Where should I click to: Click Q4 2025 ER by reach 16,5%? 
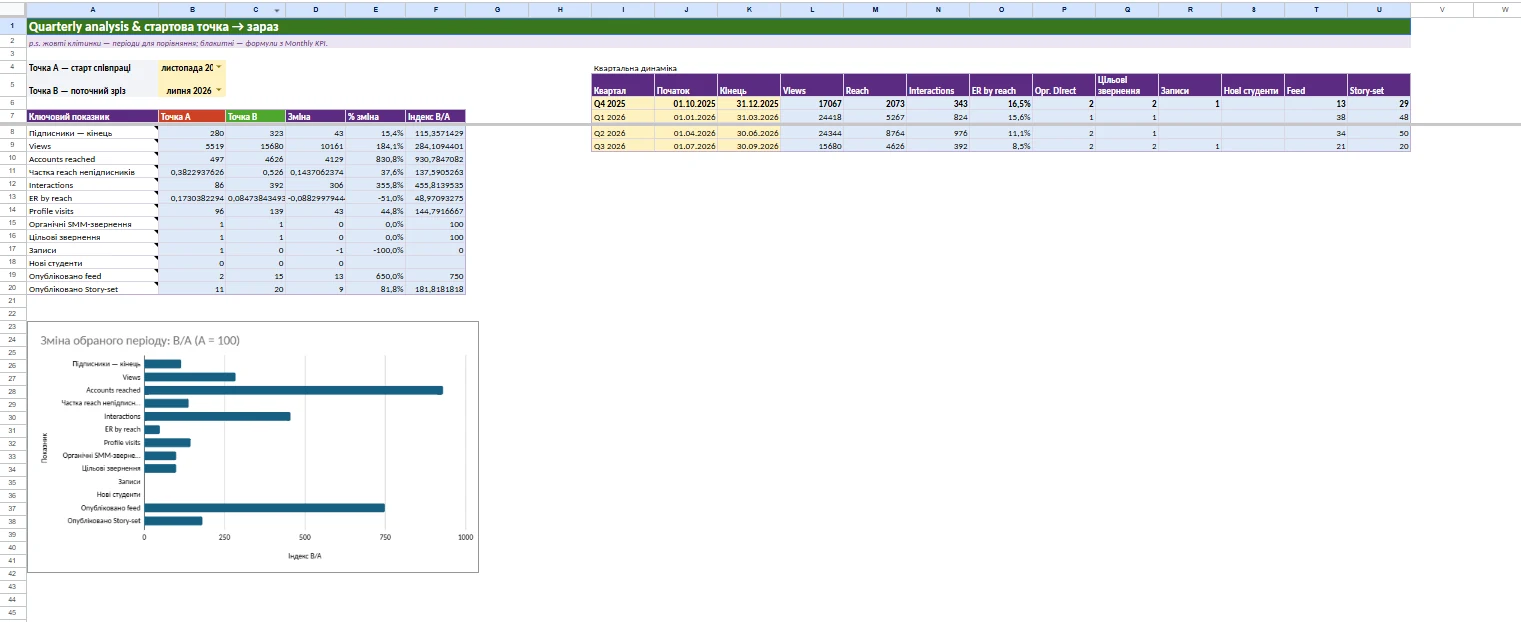pos(1001,104)
